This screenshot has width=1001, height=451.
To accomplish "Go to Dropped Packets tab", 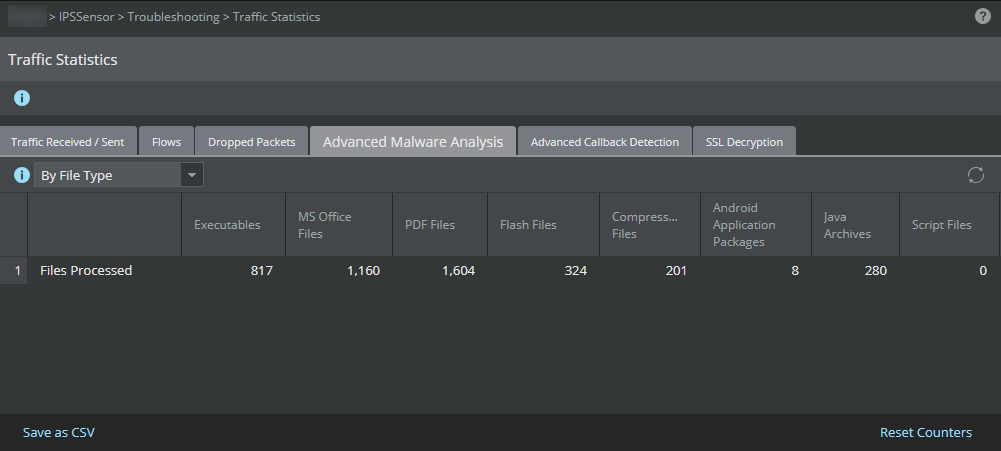I will (252, 142).
